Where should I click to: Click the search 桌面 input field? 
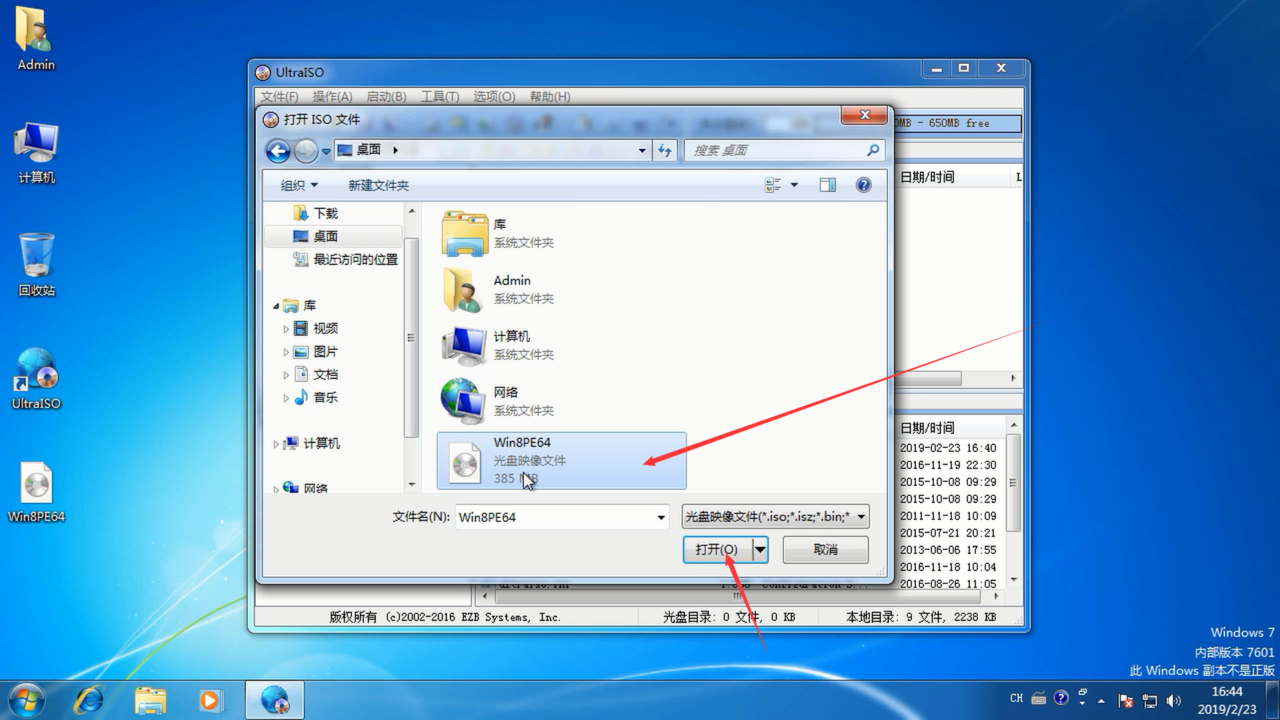point(775,150)
